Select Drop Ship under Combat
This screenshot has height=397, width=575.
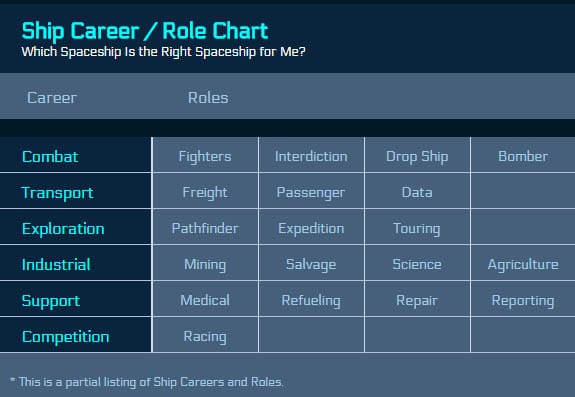pyautogui.click(x=417, y=156)
